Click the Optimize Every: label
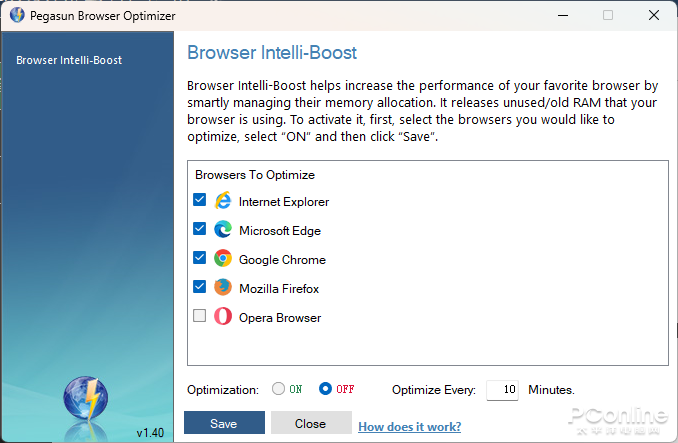The height and width of the screenshot is (443, 678). [434, 390]
